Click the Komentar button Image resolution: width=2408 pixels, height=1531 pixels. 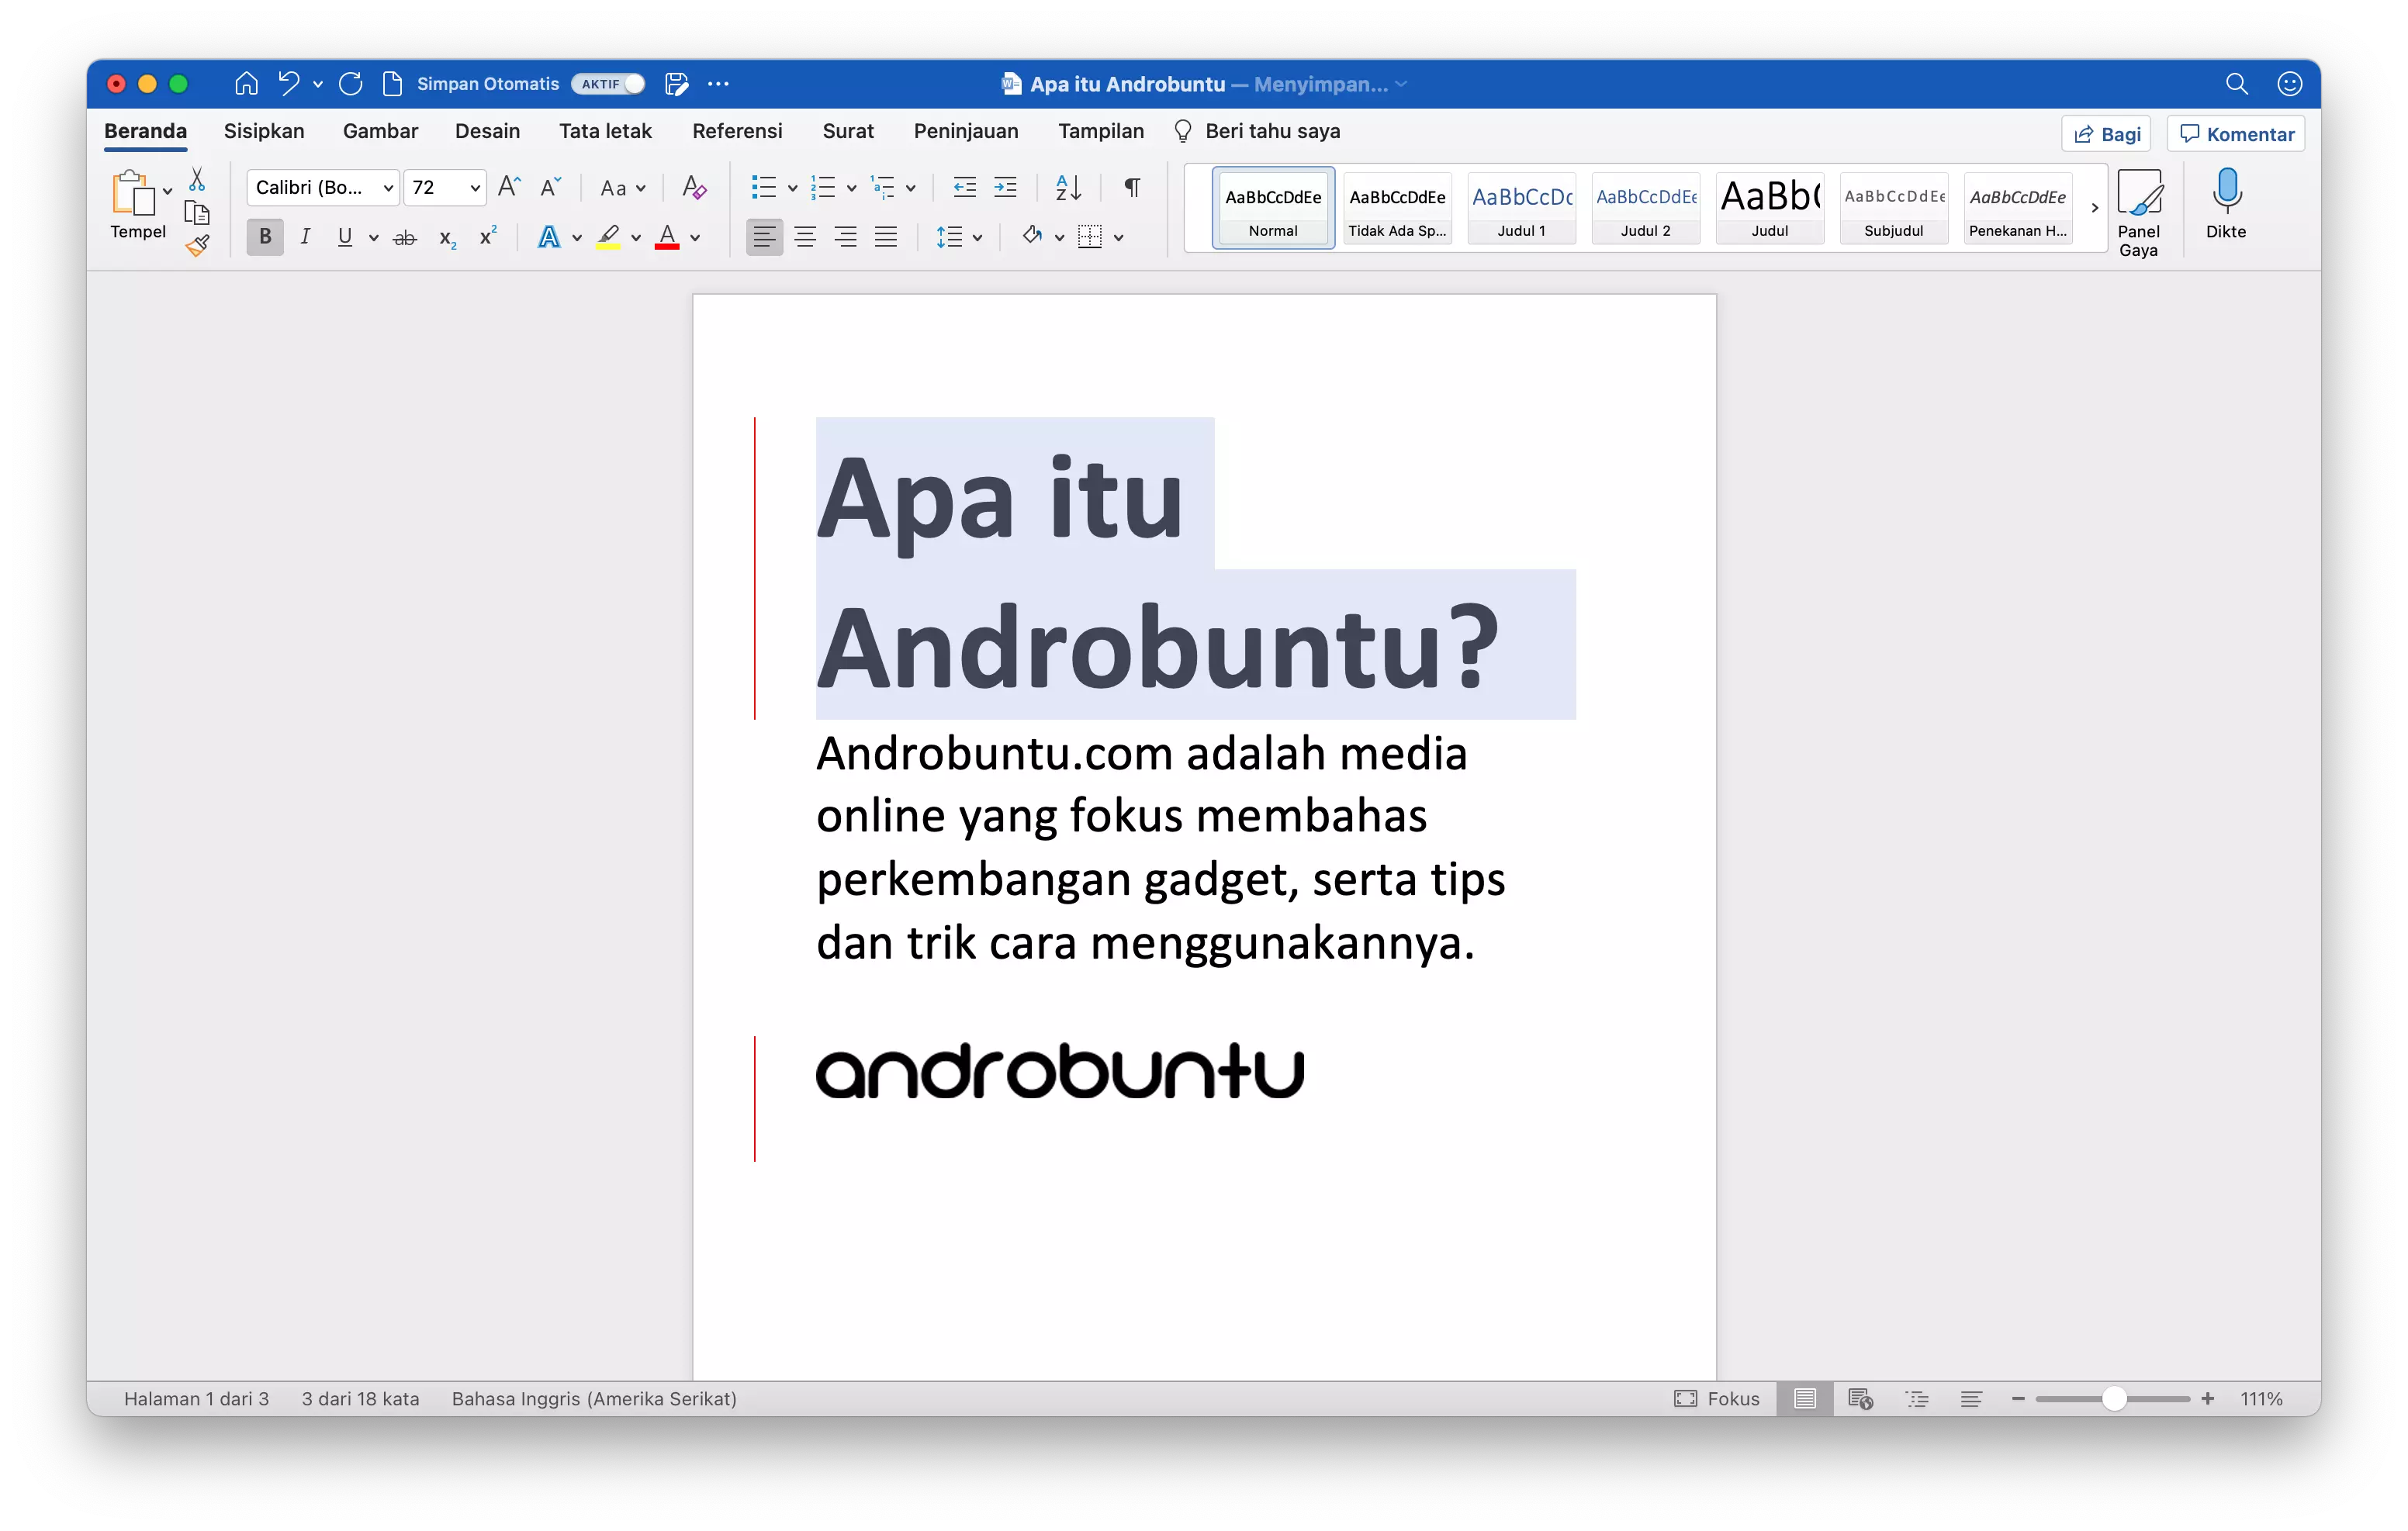[2236, 134]
